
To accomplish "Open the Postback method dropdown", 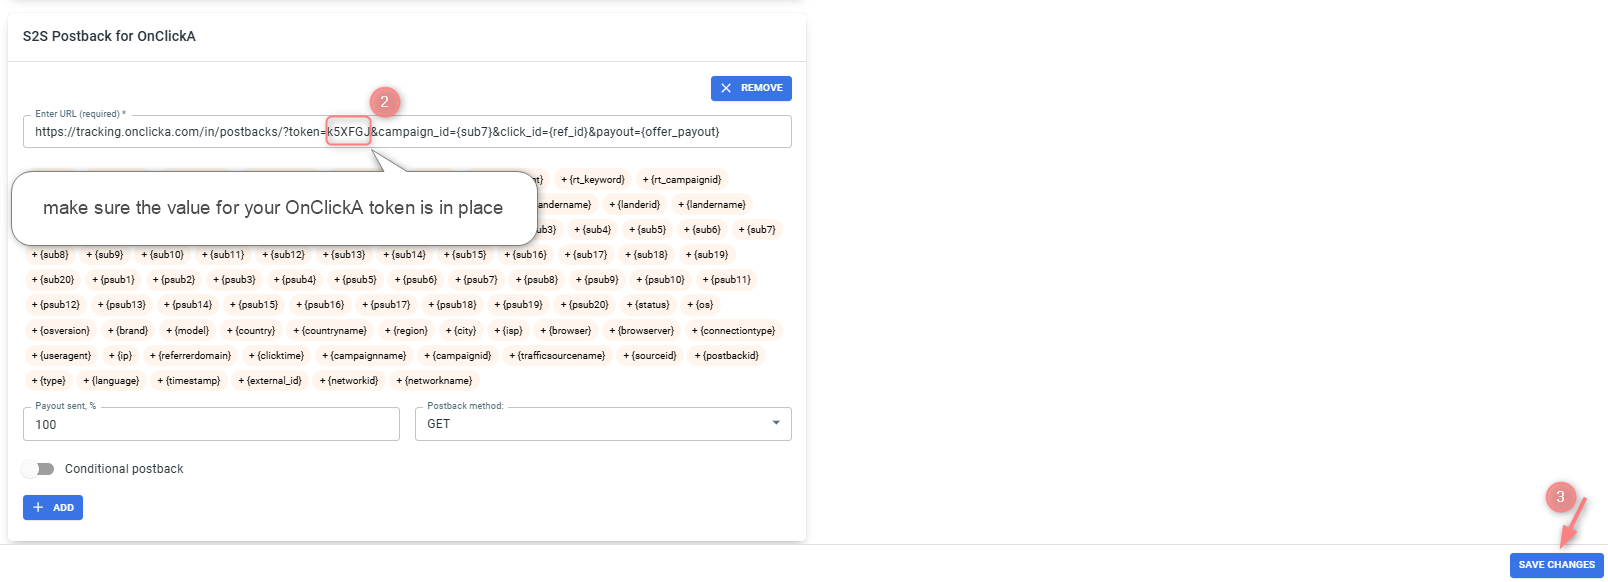I will [603, 424].
